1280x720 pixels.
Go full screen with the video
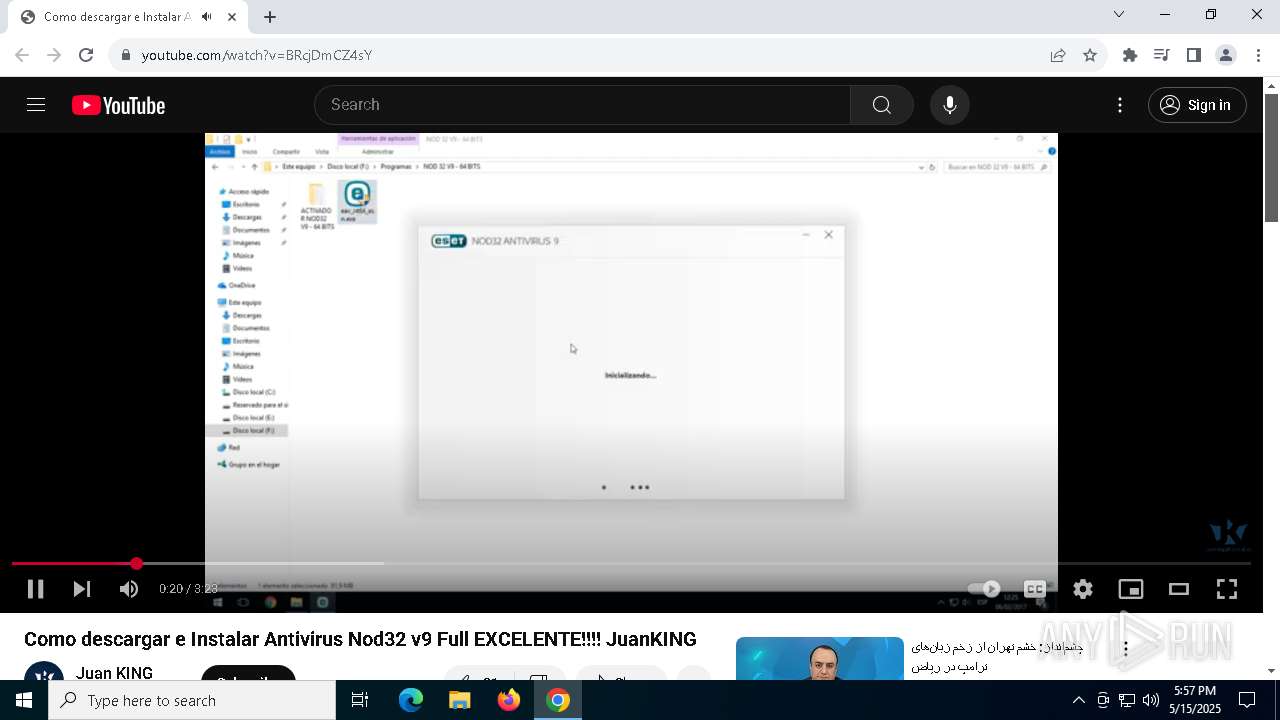pos(1227,589)
